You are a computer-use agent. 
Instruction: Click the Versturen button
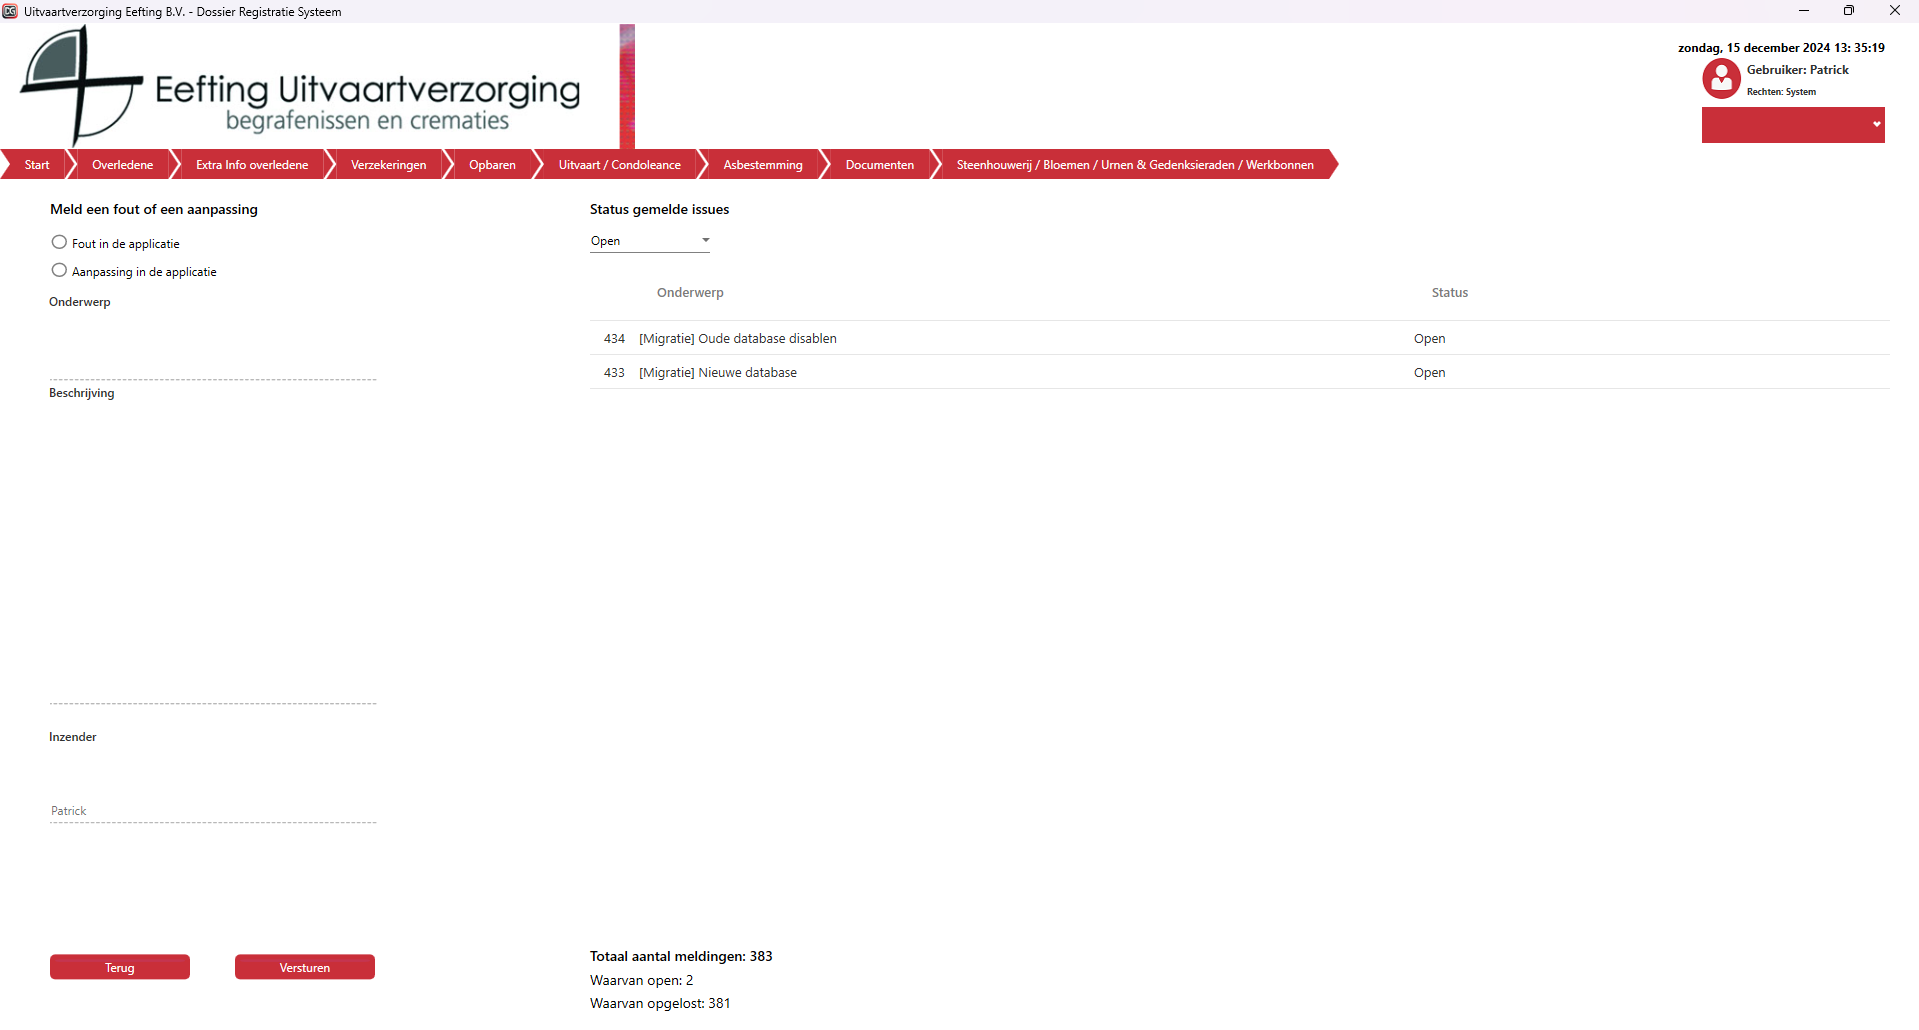click(x=305, y=967)
